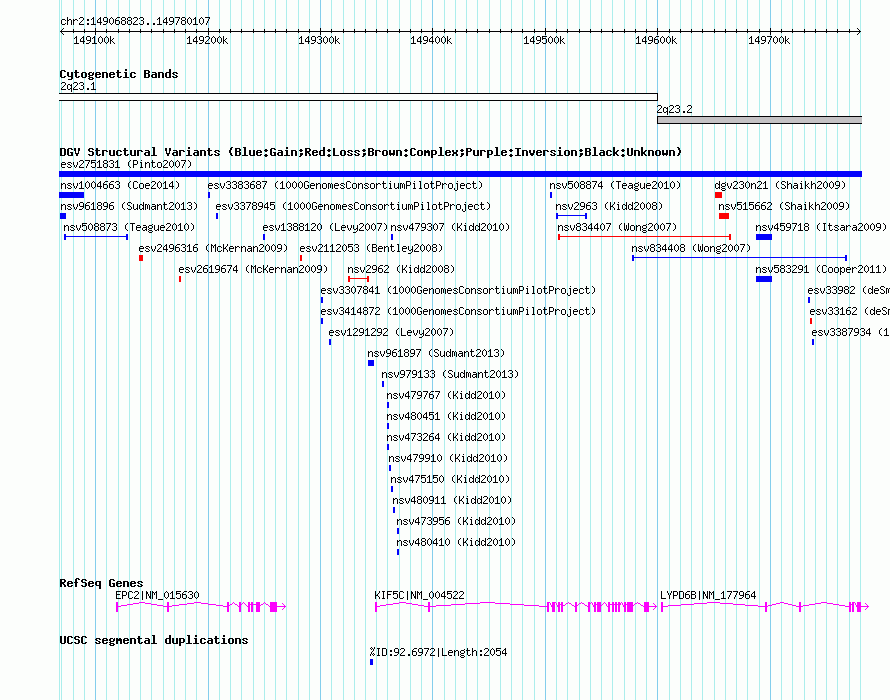
Task: Select nsv979133 (Sudmant2013) label
Action: 450,374
